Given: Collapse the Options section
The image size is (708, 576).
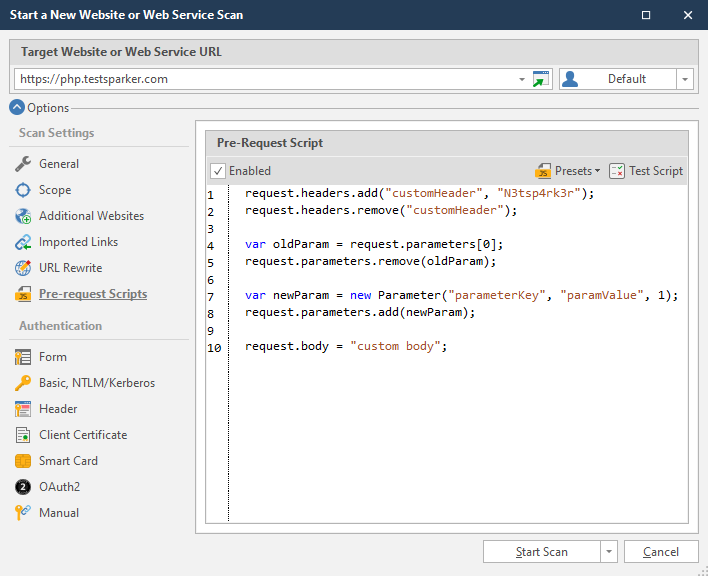Looking at the screenshot, I should coord(17,108).
